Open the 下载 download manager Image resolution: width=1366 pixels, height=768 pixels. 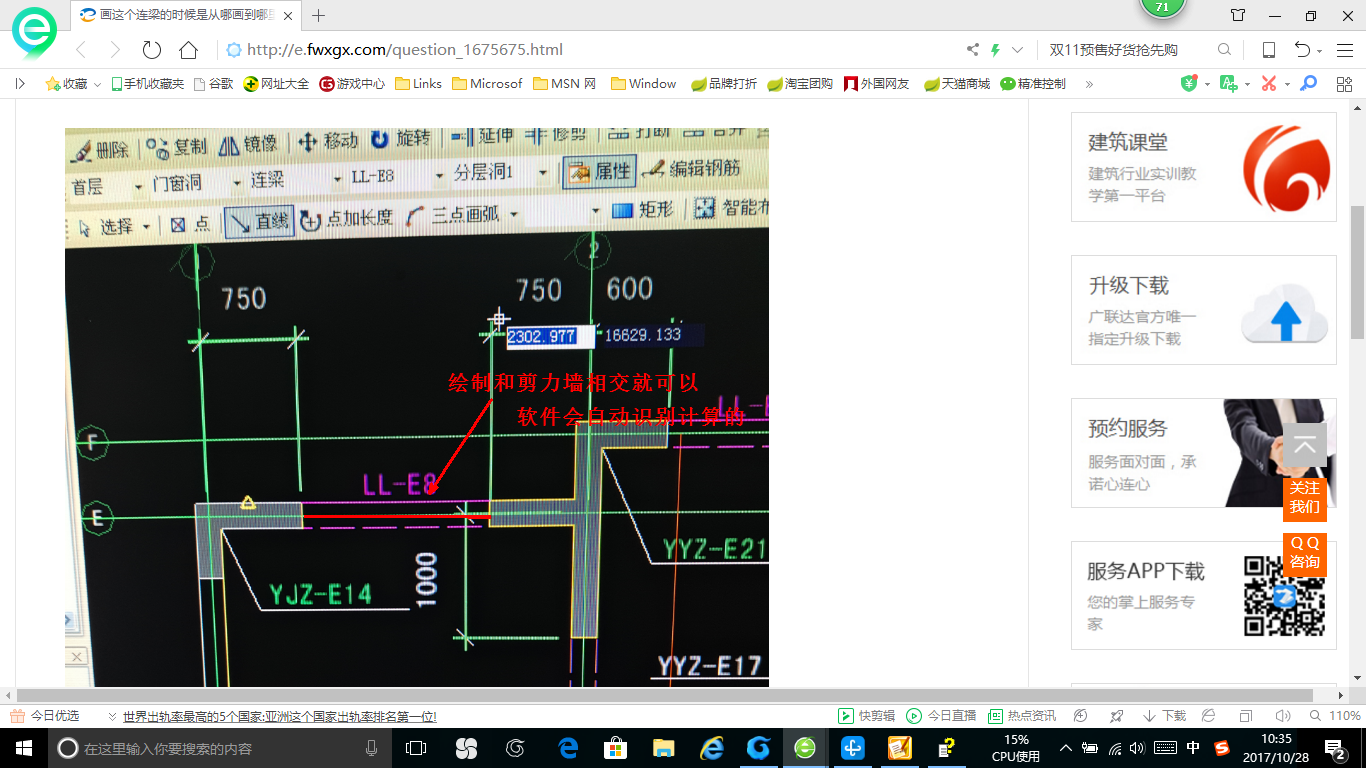[x=1164, y=716]
